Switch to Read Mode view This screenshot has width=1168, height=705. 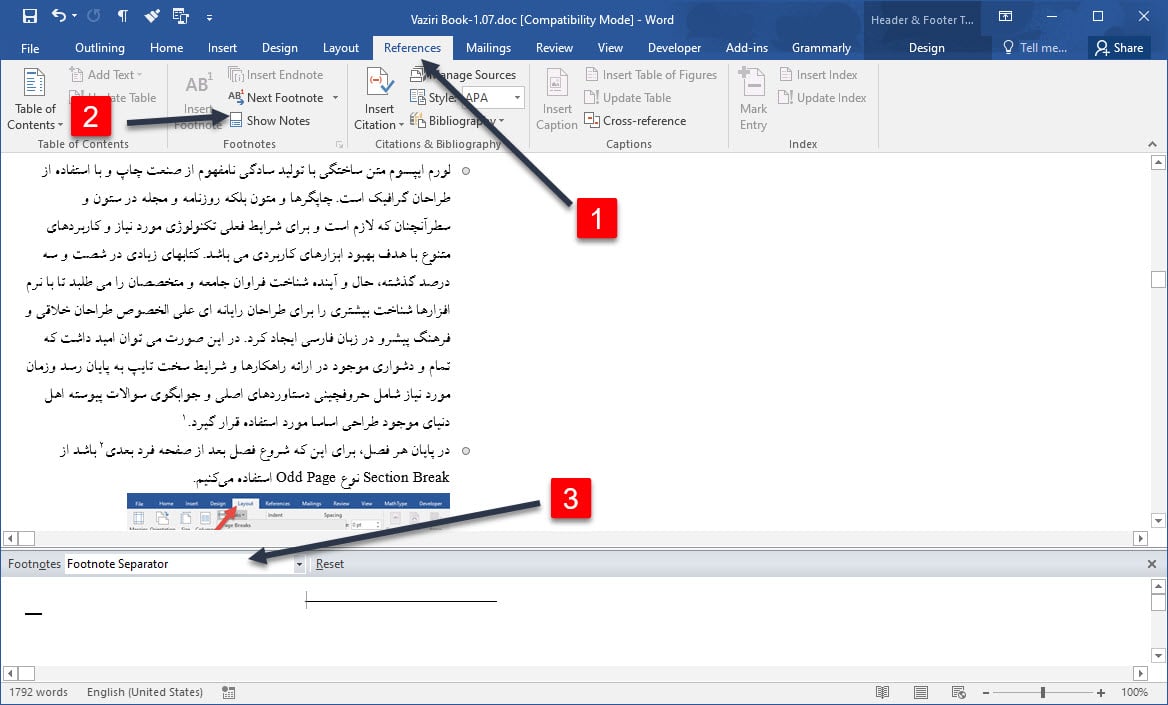pos(883,692)
